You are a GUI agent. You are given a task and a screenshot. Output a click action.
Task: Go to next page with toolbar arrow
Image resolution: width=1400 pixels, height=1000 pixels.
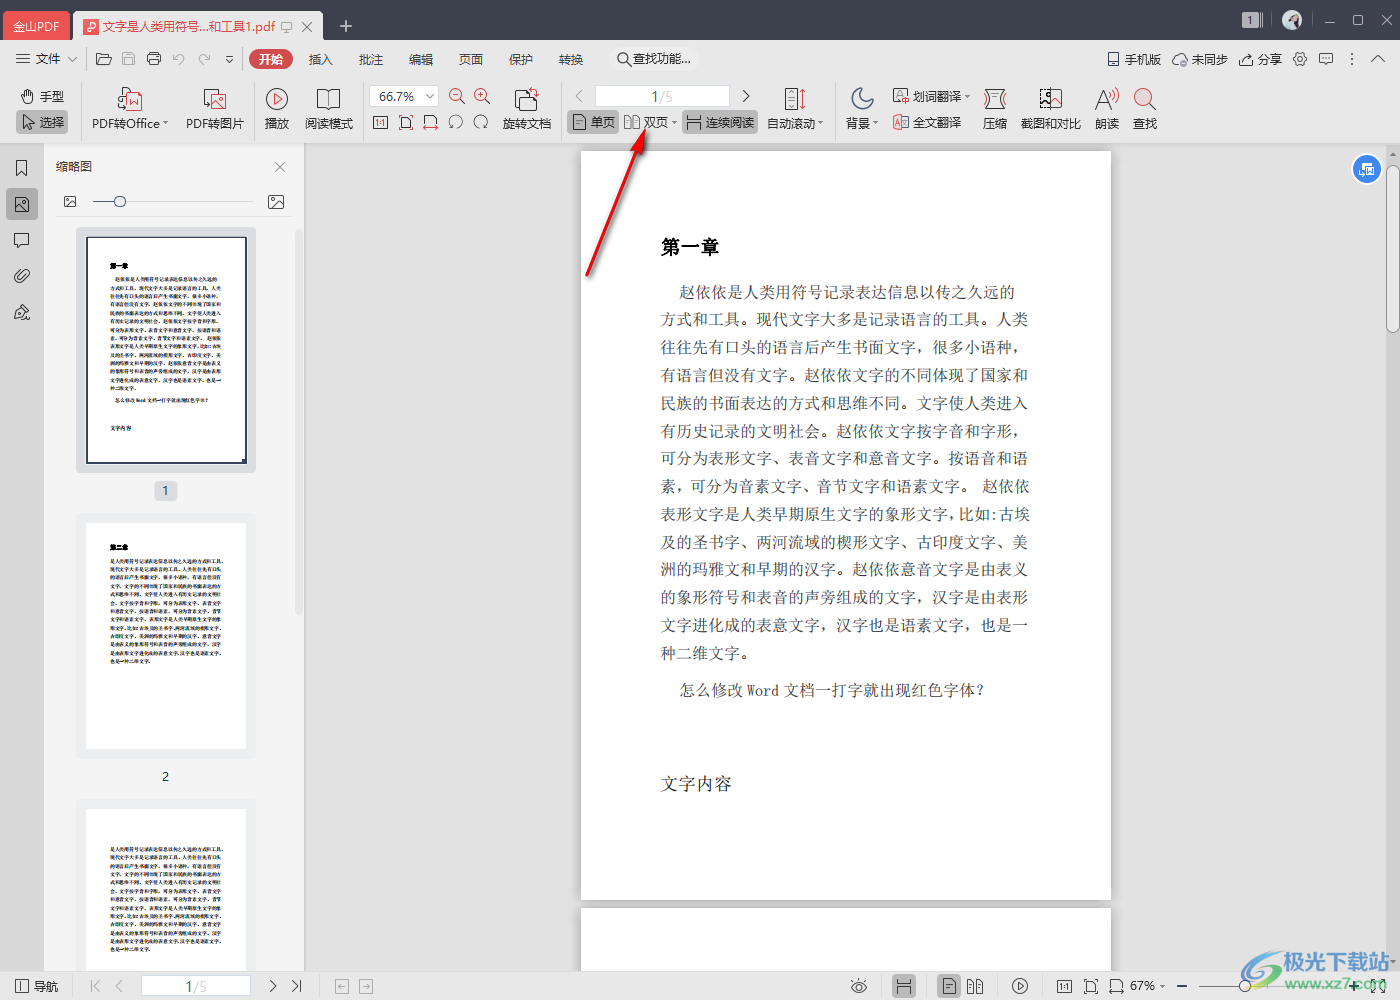pos(746,96)
